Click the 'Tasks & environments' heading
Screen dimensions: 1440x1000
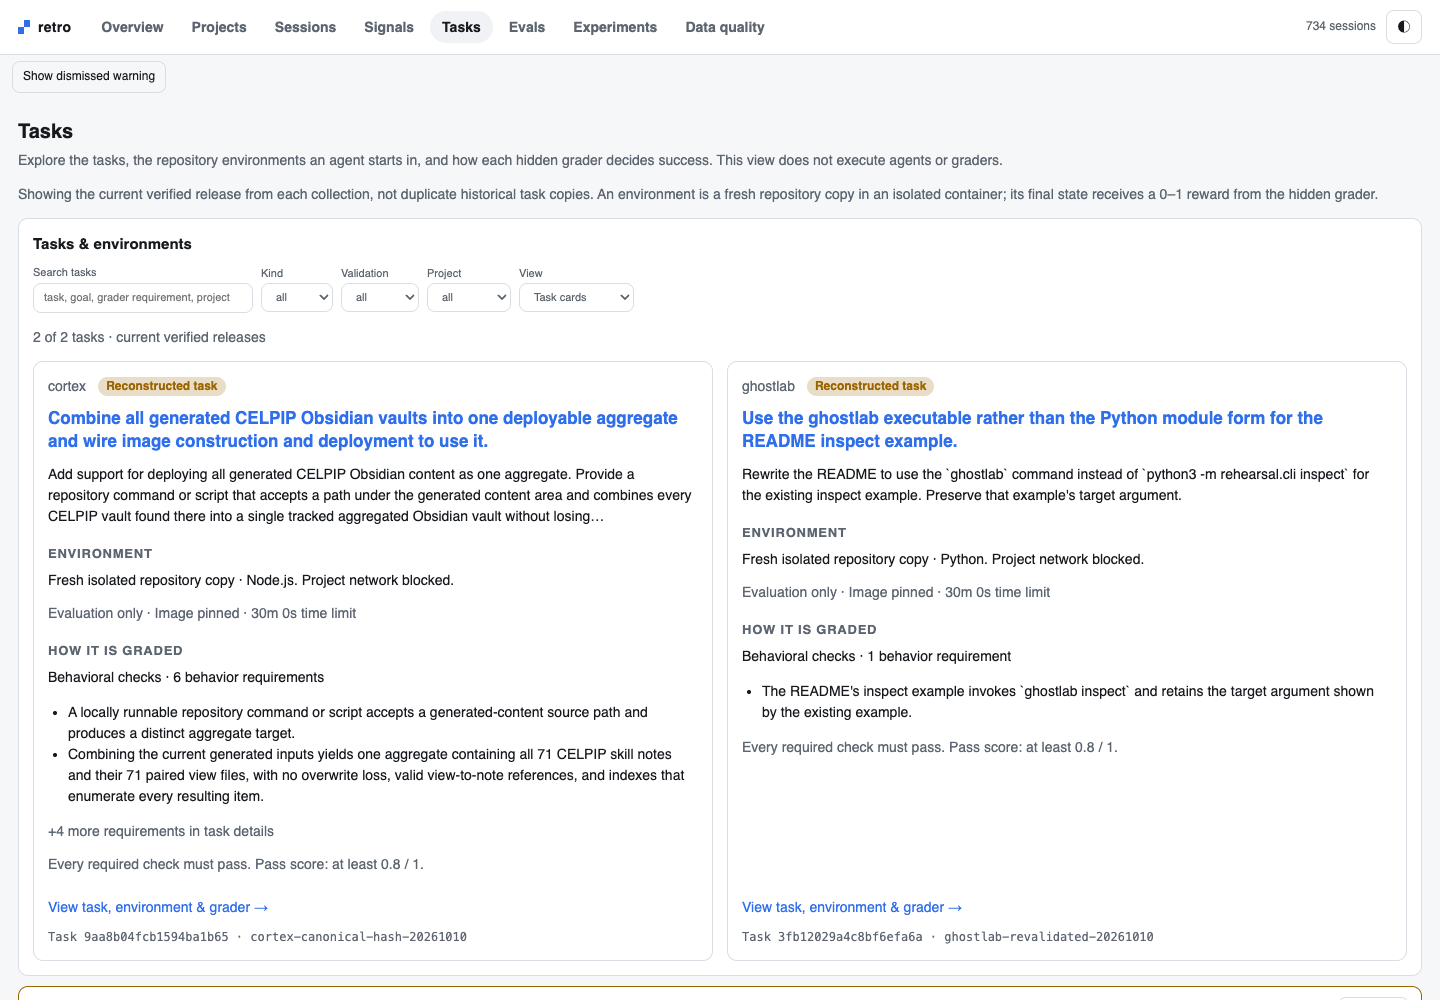click(x=112, y=244)
